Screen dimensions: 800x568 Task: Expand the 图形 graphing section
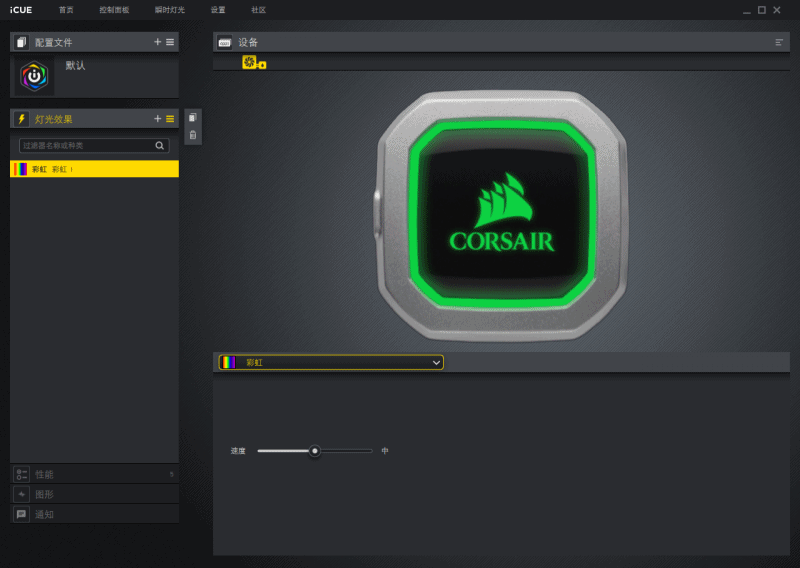tap(94, 494)
